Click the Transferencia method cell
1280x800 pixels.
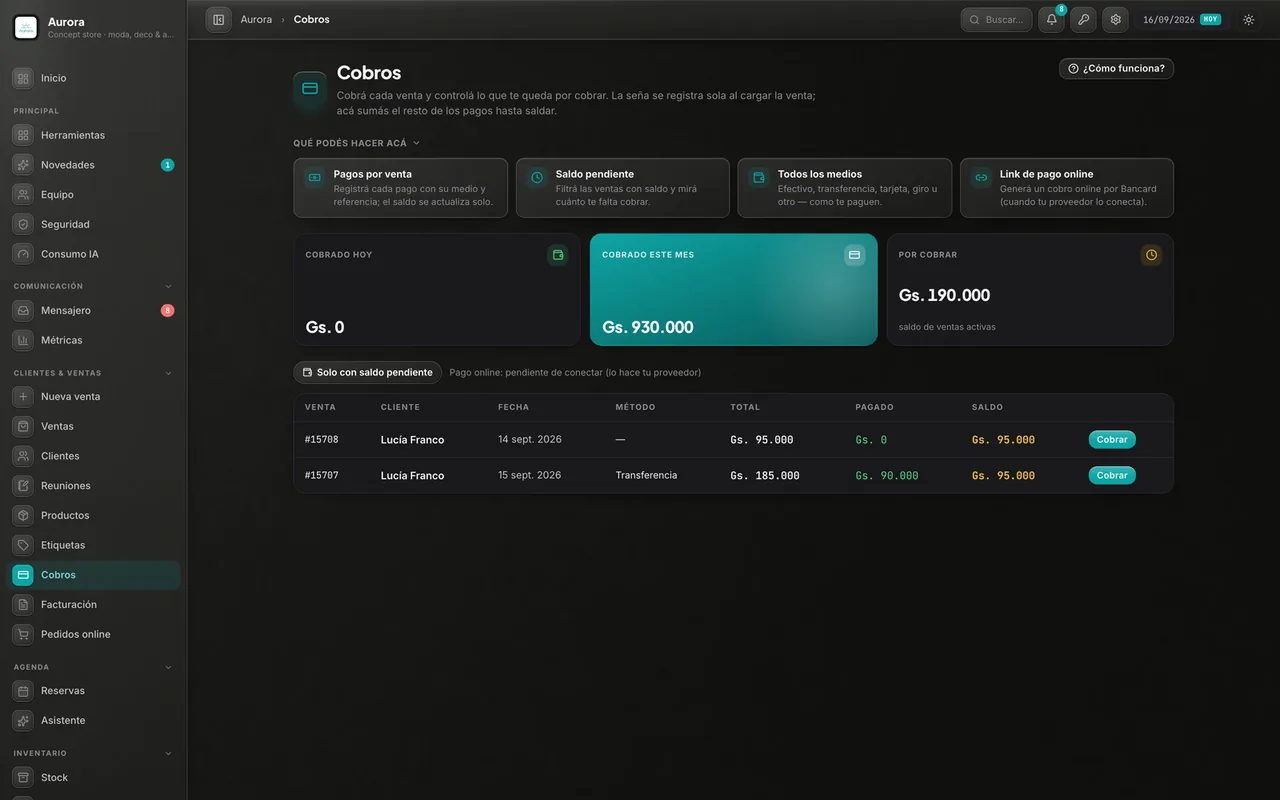pyautogui.click(x=646, y=476)
